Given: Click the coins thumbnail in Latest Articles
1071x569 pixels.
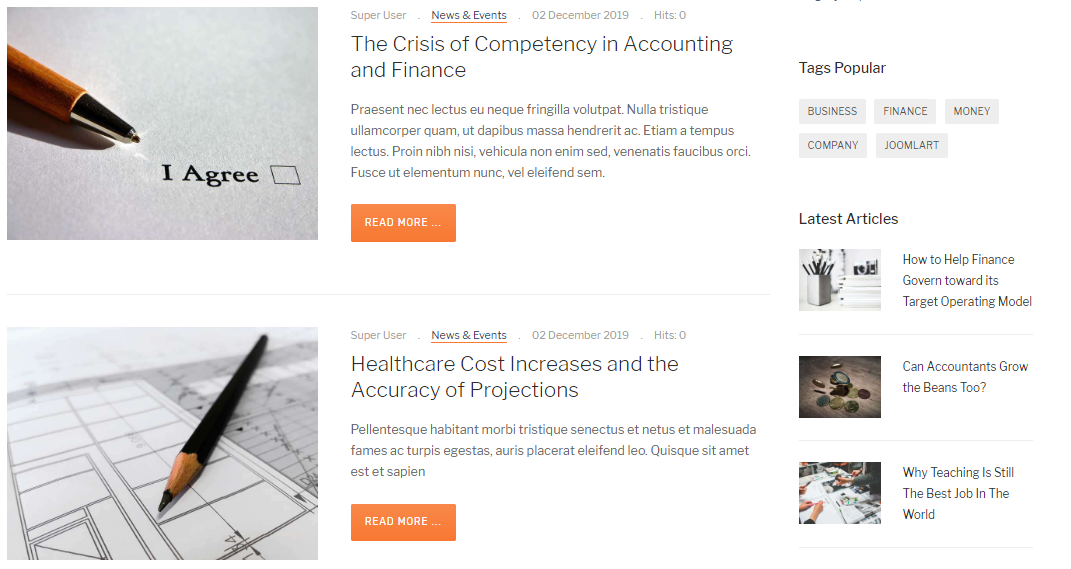Looking at the screenshot, I should (x=839, y=387).
